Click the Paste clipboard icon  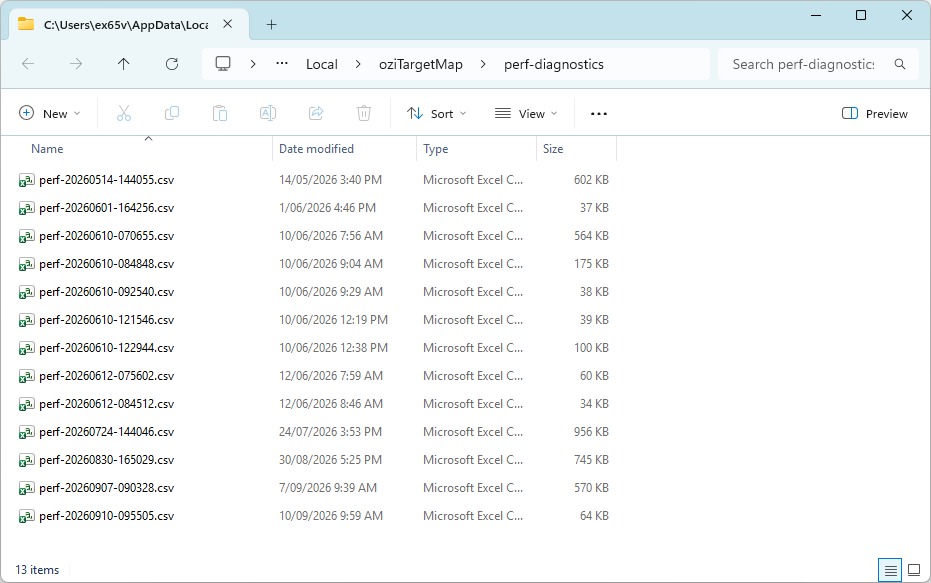(220, 113)
